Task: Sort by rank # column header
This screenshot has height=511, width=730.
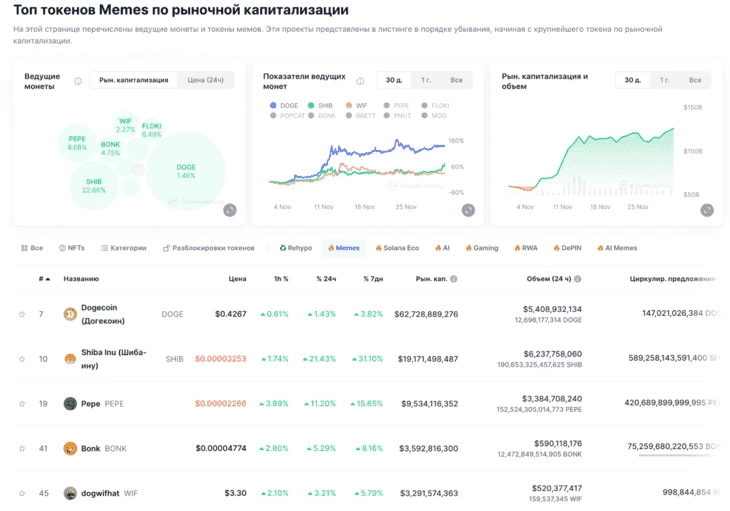Action: pyautogui.click(x=44, y=279)
